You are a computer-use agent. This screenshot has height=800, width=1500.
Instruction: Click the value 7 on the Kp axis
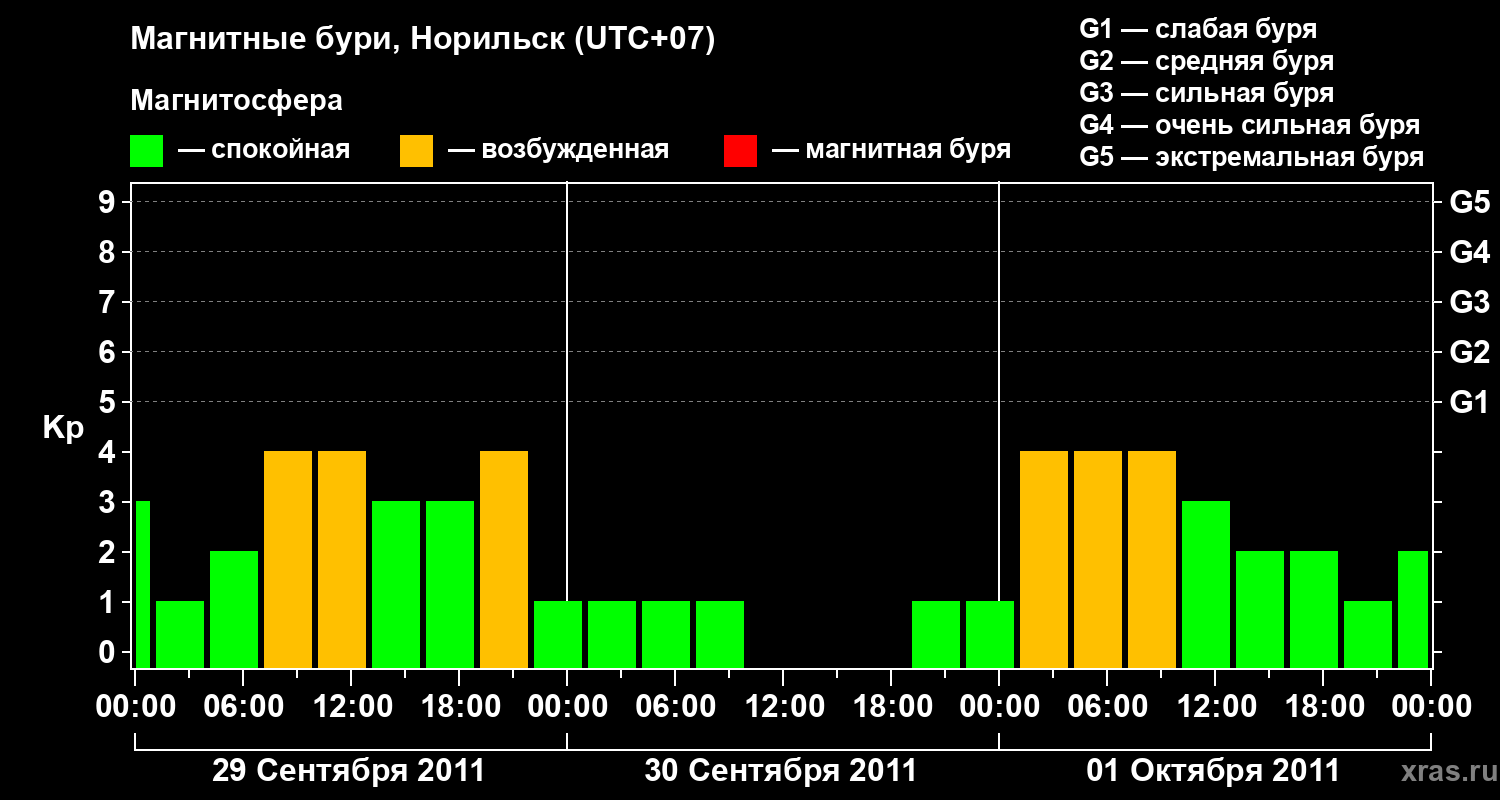(x=109, y=302)
